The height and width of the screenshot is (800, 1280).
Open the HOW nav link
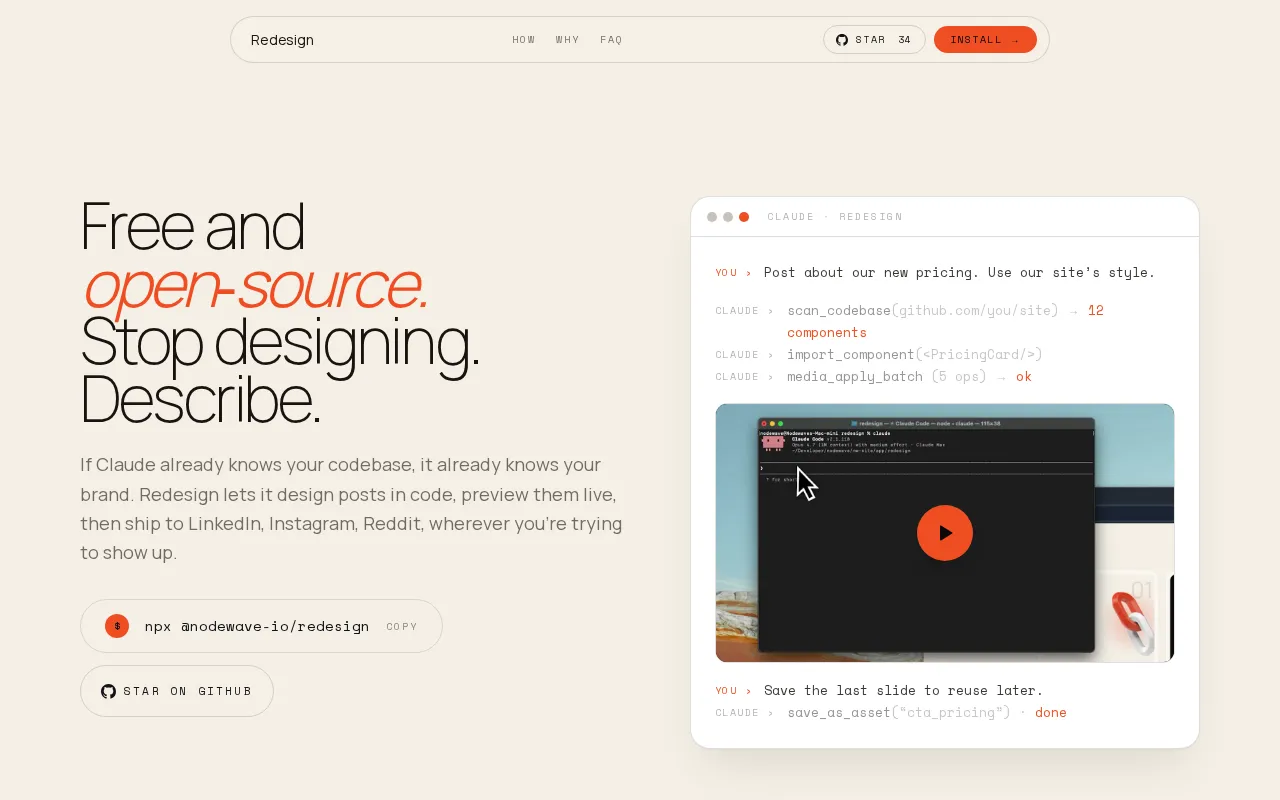click(524, 40)
